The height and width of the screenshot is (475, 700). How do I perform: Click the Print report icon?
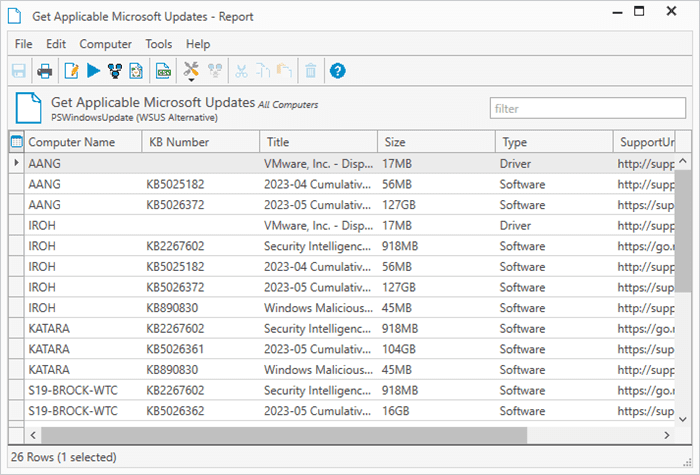point(45,71)
